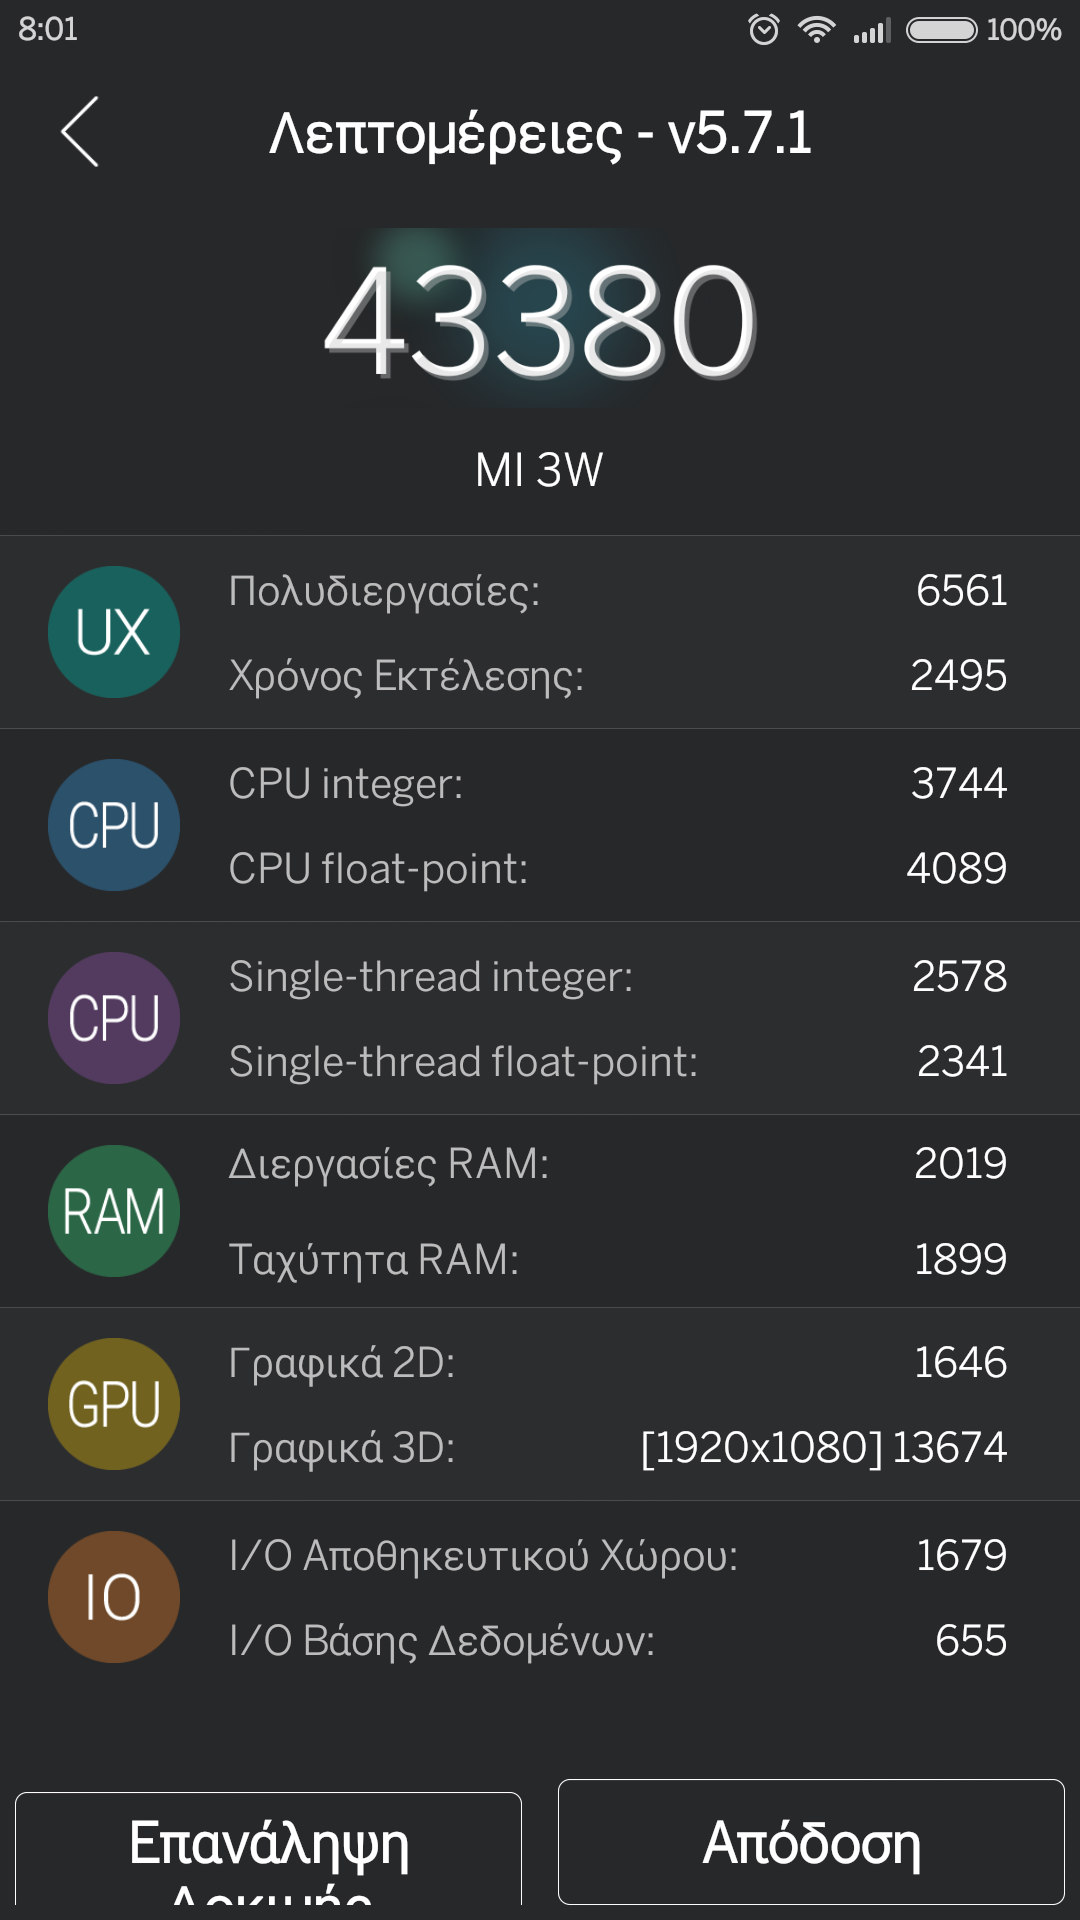Tap the green RAM category icon
This screenshot has height=1920, width=1080.
pos(114,1211)
